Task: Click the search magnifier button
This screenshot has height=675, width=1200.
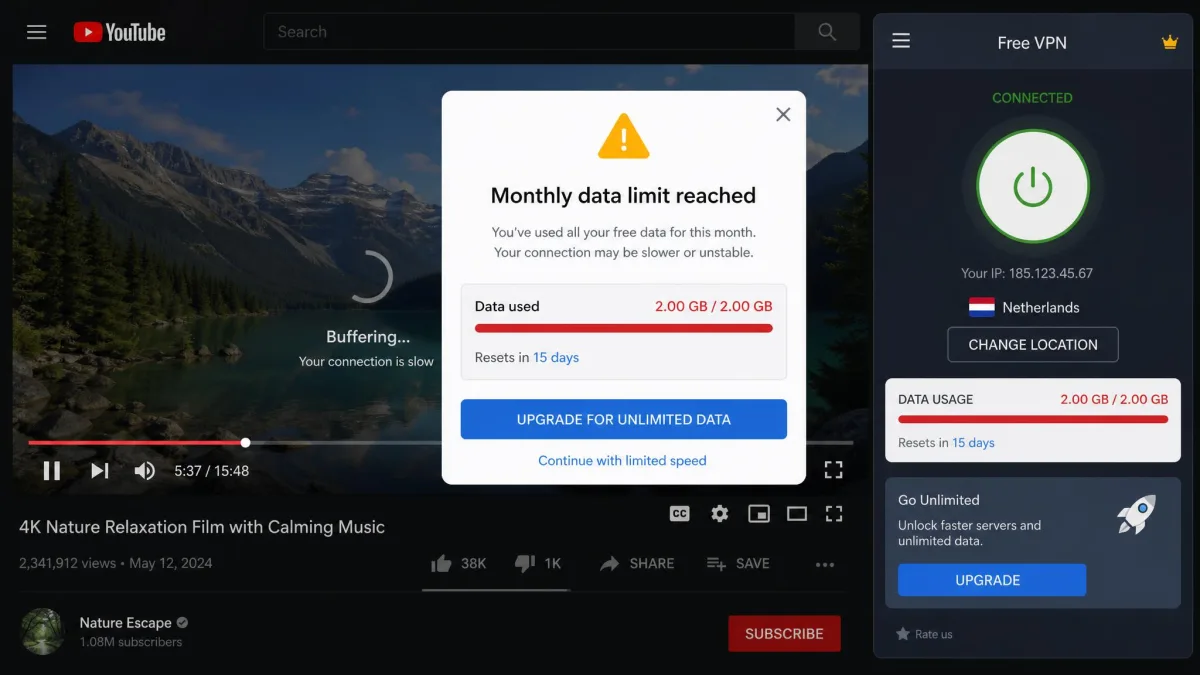Action: coord(827,32)
